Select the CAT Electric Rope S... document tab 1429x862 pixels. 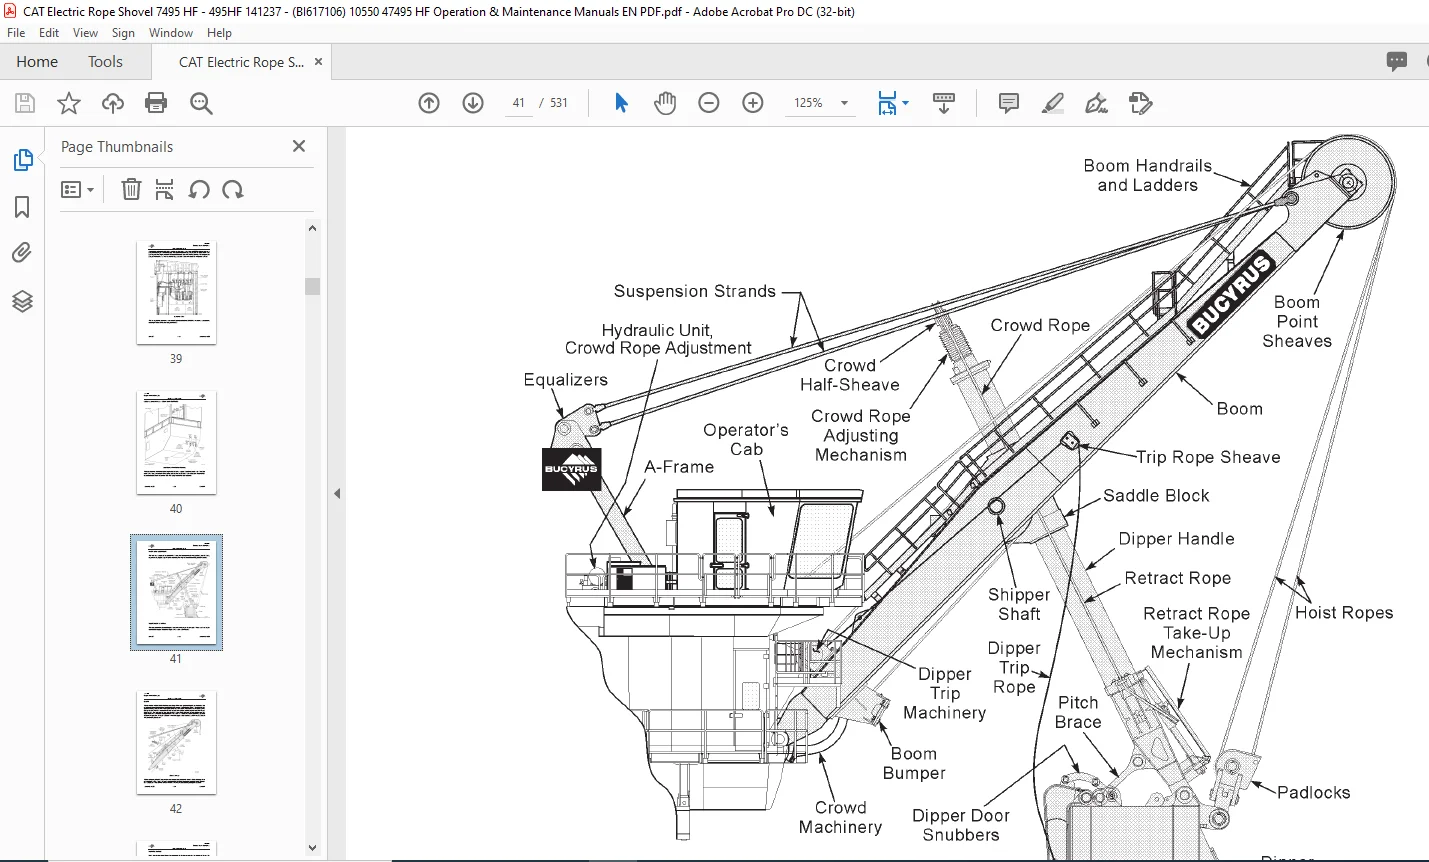point(241,62)
